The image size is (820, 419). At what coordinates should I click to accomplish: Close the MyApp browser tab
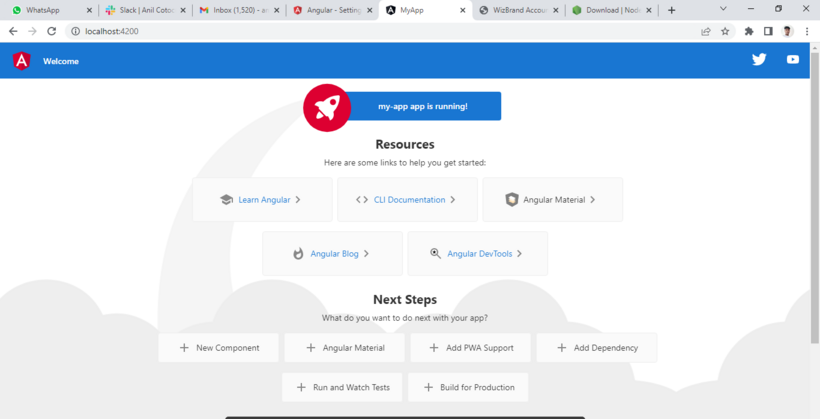click(x=462, y=10)
